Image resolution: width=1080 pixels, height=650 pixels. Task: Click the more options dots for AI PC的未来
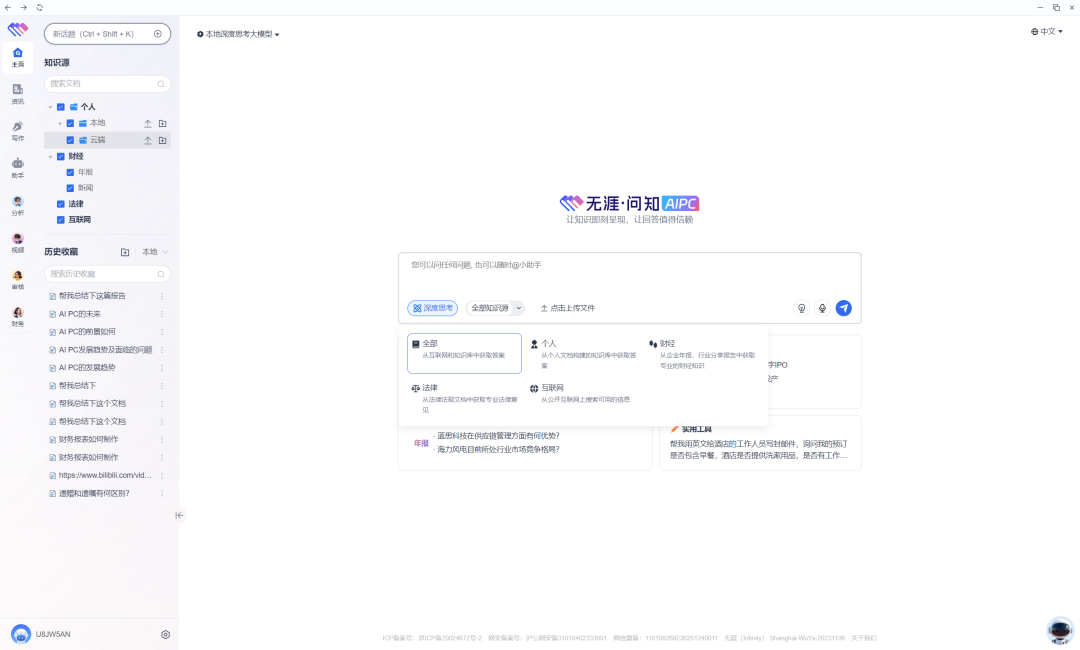point(162,314)
